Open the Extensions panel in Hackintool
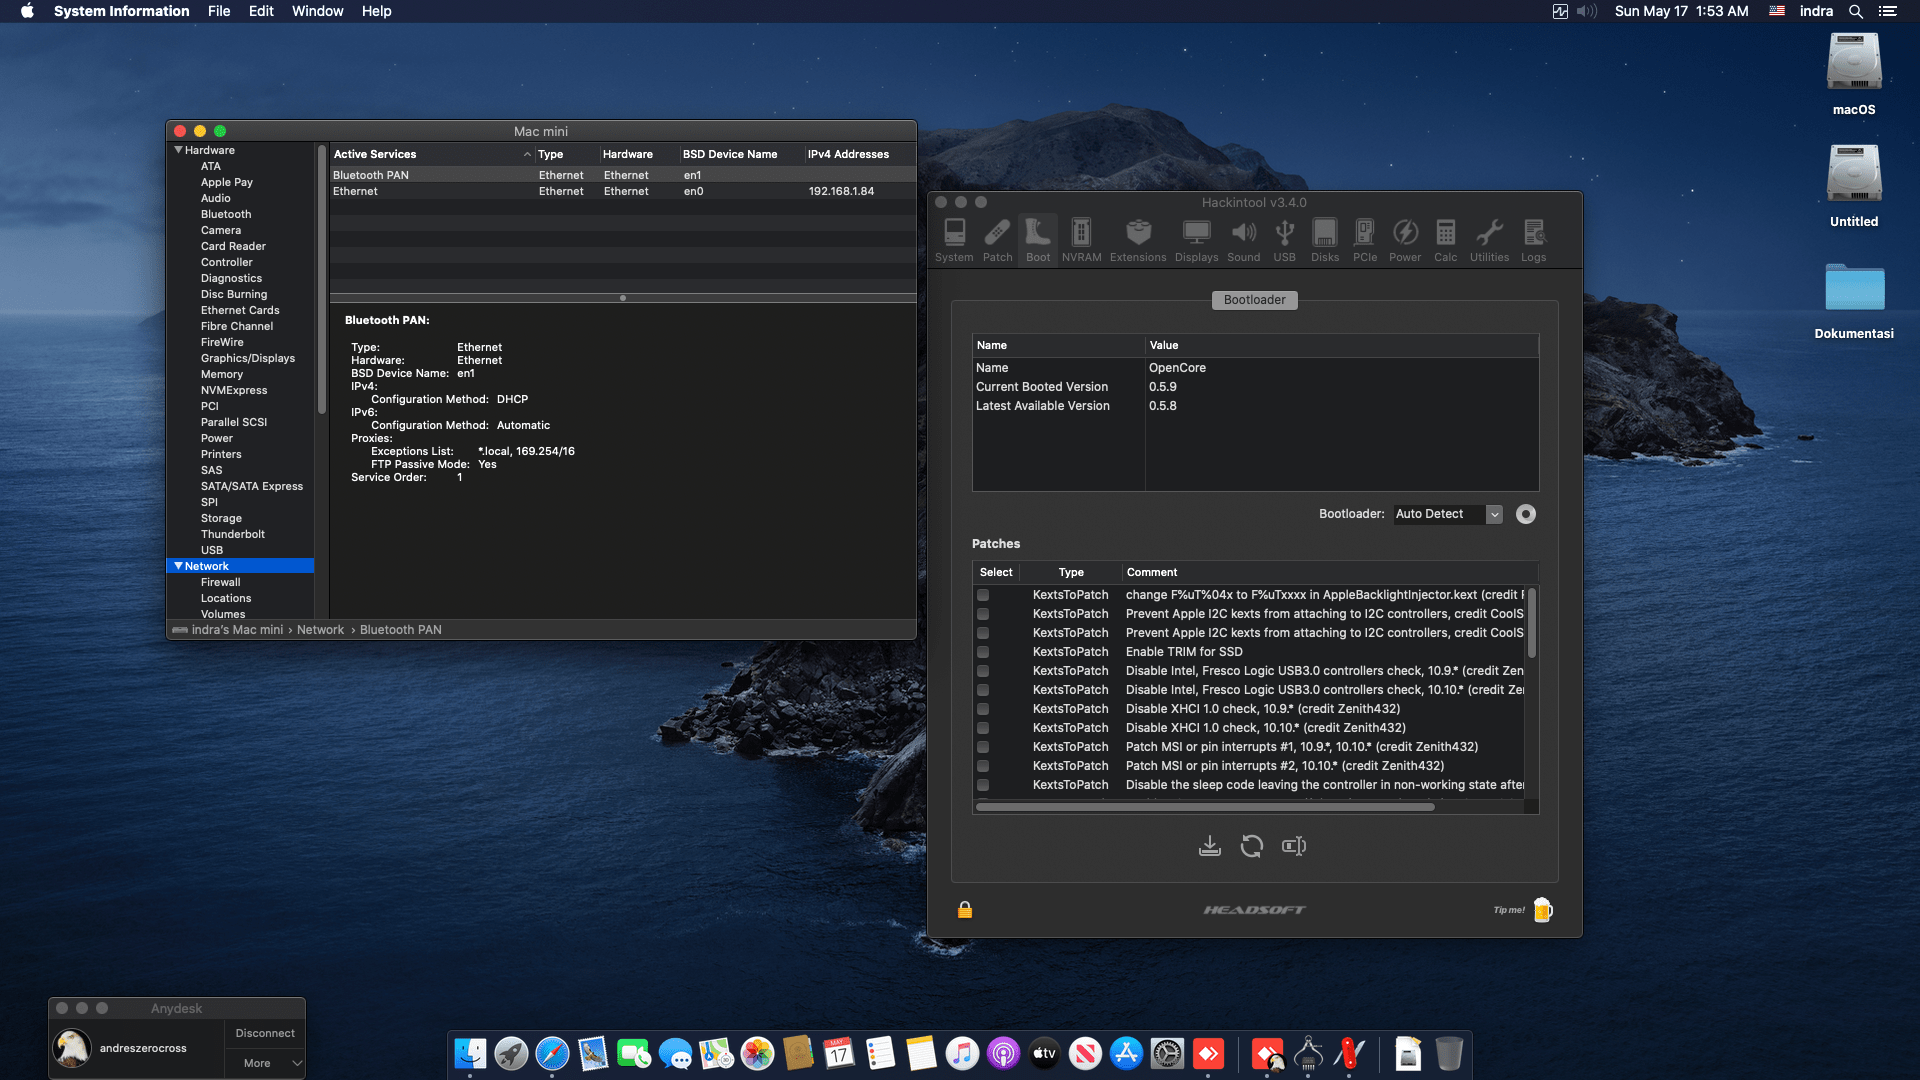The image size is (1920, 1080). coord(1138,241)
